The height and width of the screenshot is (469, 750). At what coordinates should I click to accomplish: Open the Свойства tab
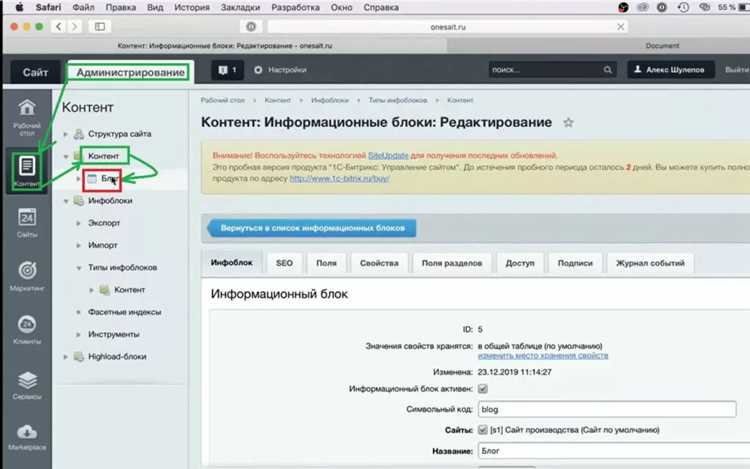[379, 263]
